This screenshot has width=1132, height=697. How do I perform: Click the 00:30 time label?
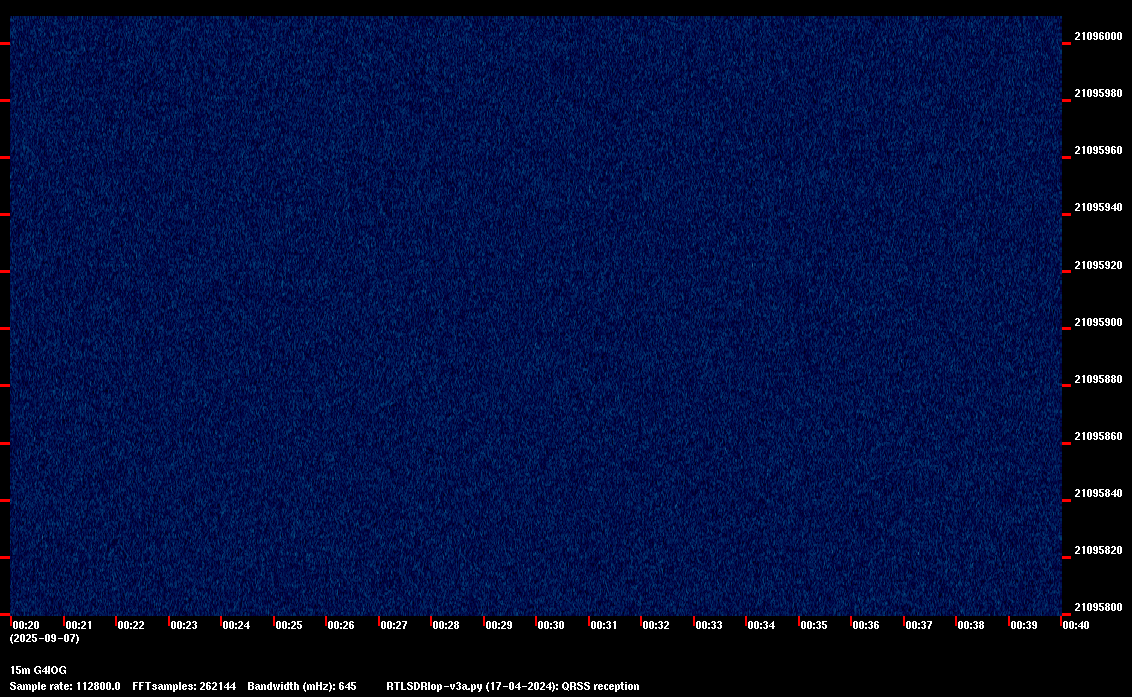tap(551, 625)
